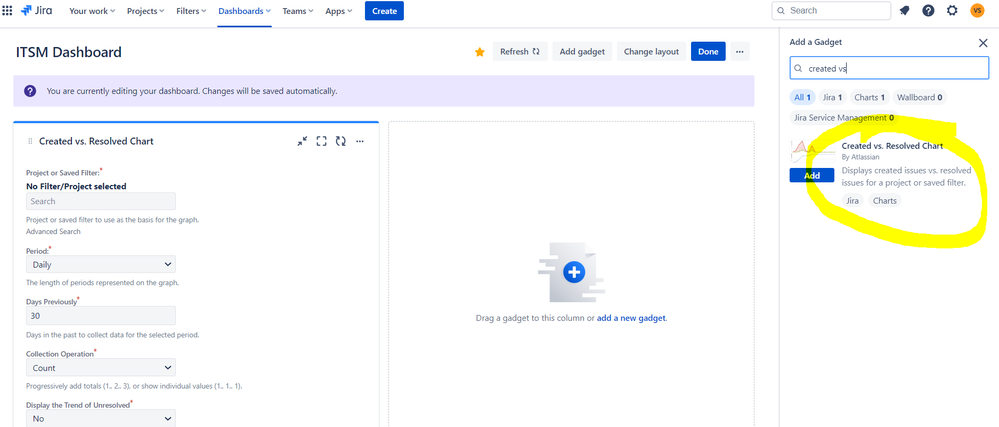Click the purple info icon in banner

[x=30, y=91]
